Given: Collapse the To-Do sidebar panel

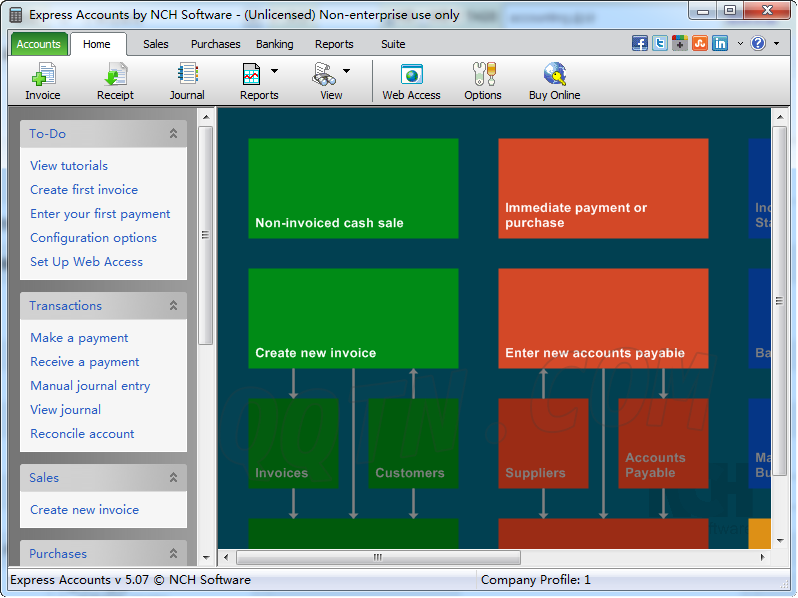Looking at the screenshot, I should coord(173,134).
